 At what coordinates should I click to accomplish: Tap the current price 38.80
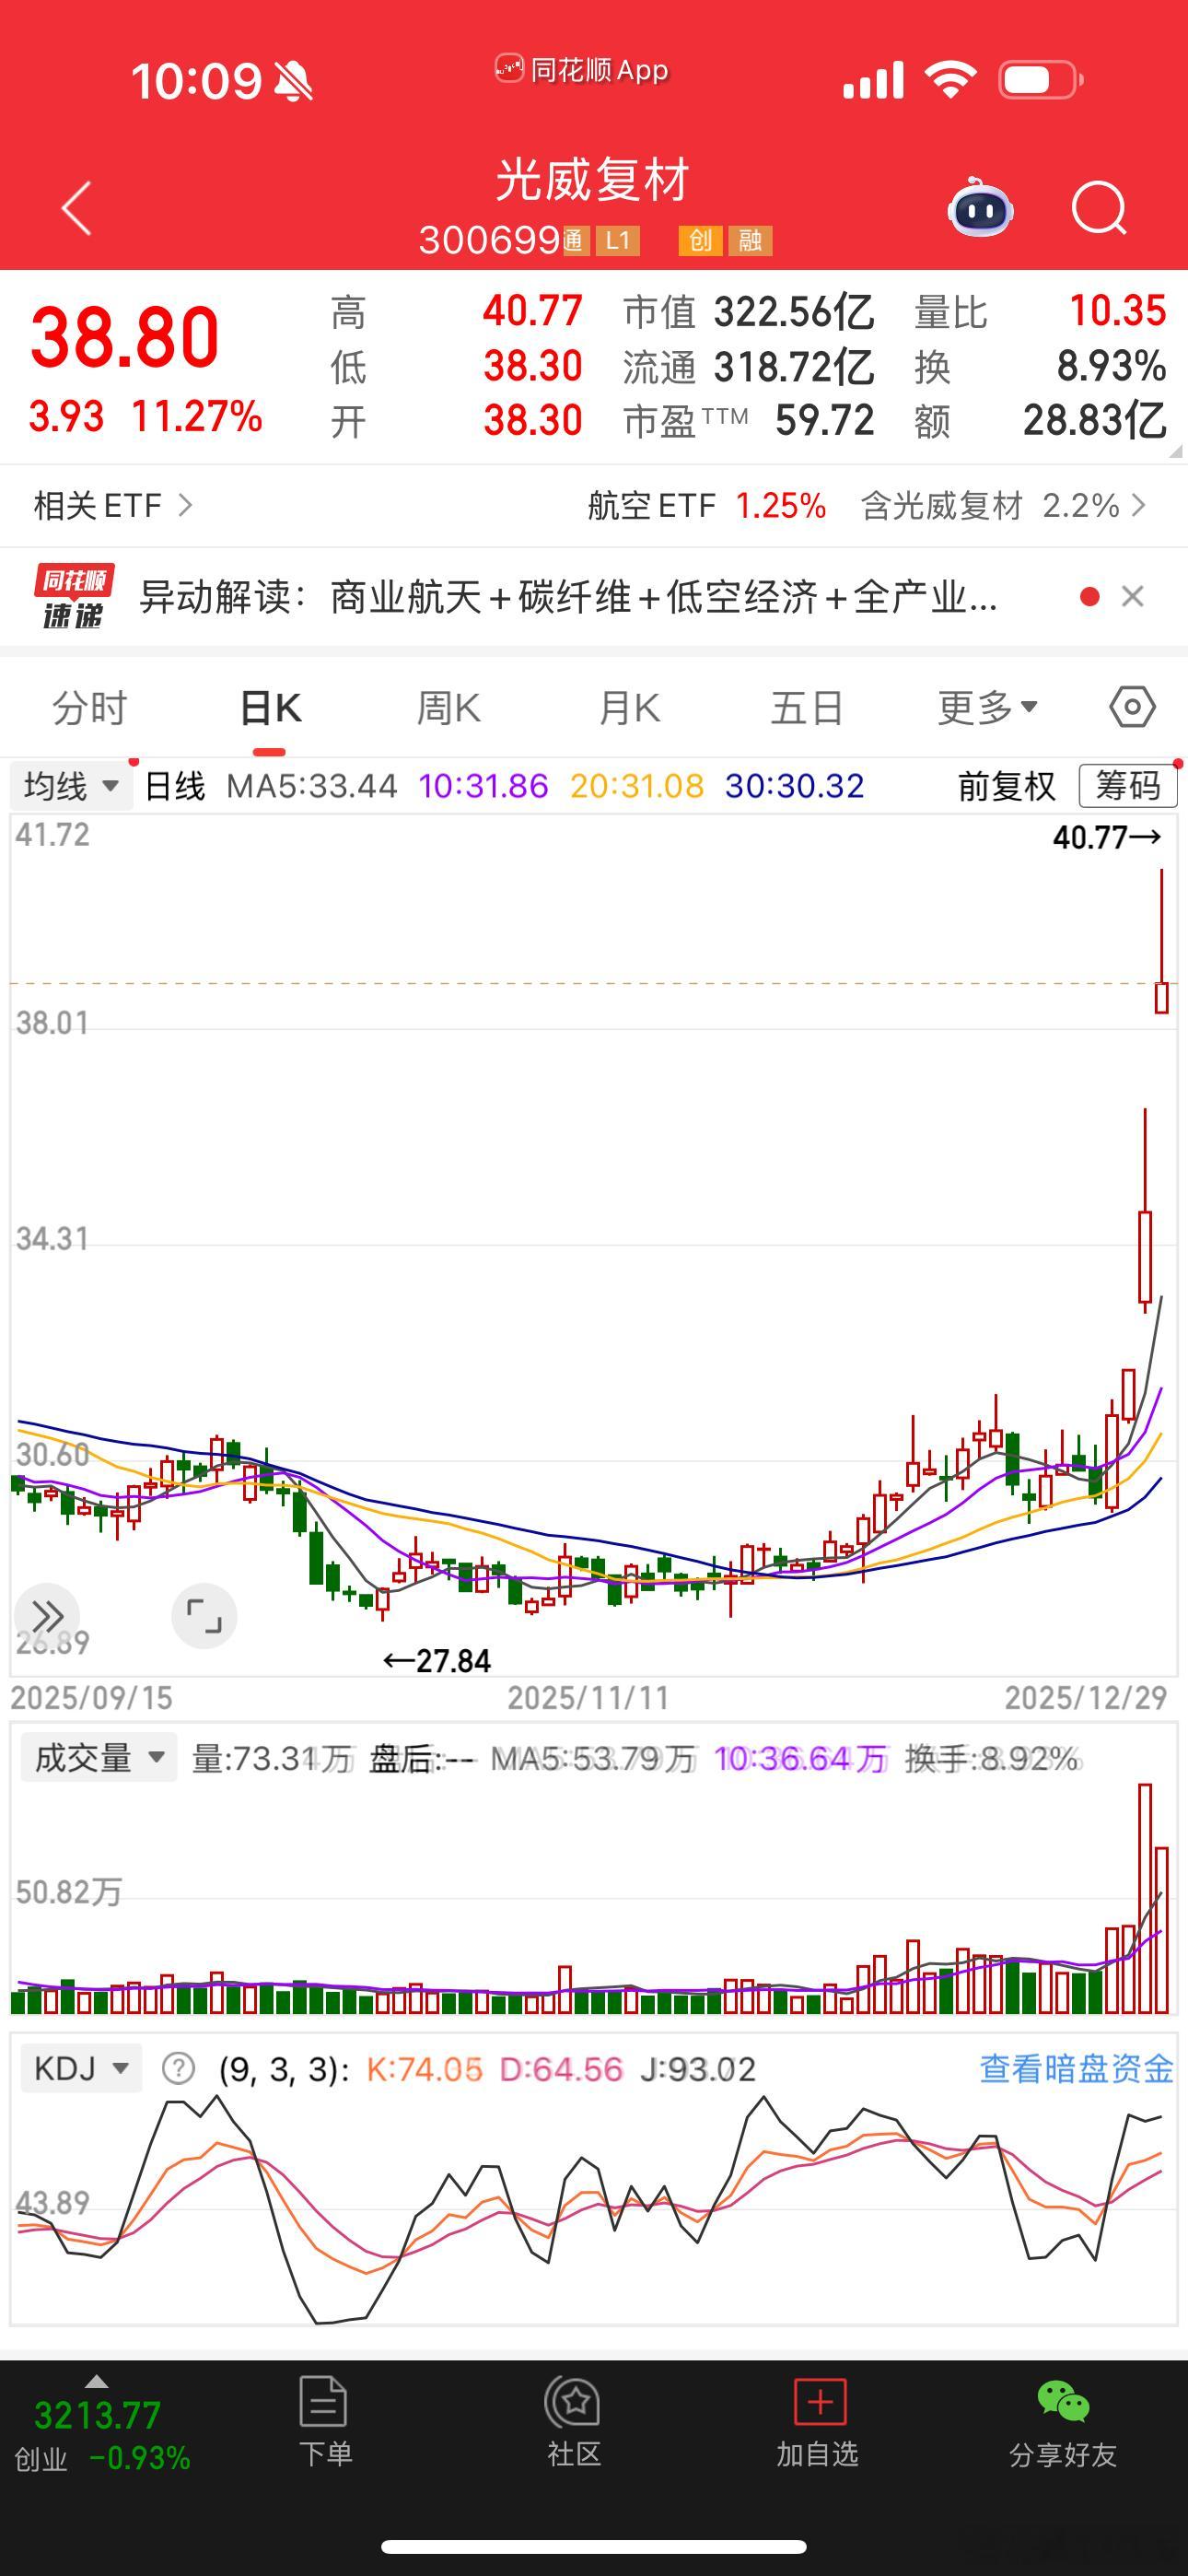(x=125, y=338)
